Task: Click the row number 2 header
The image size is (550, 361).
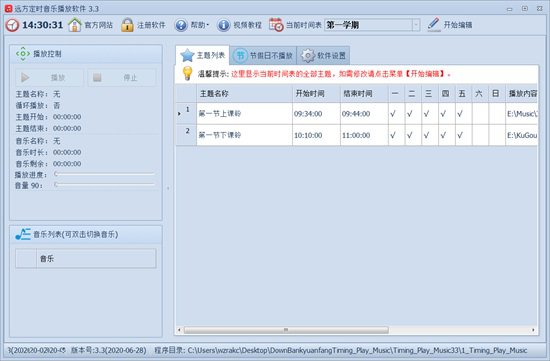Action: [x=186, y=135]
